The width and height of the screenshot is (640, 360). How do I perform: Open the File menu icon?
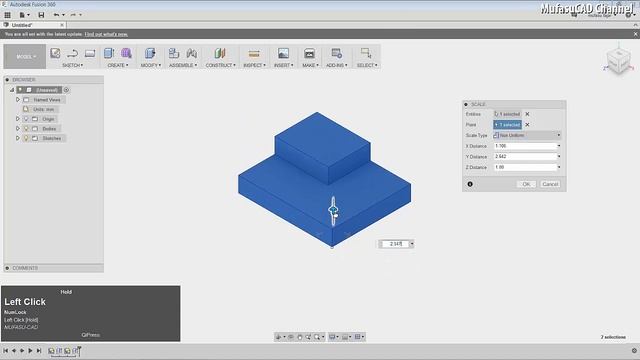[22, 15]
